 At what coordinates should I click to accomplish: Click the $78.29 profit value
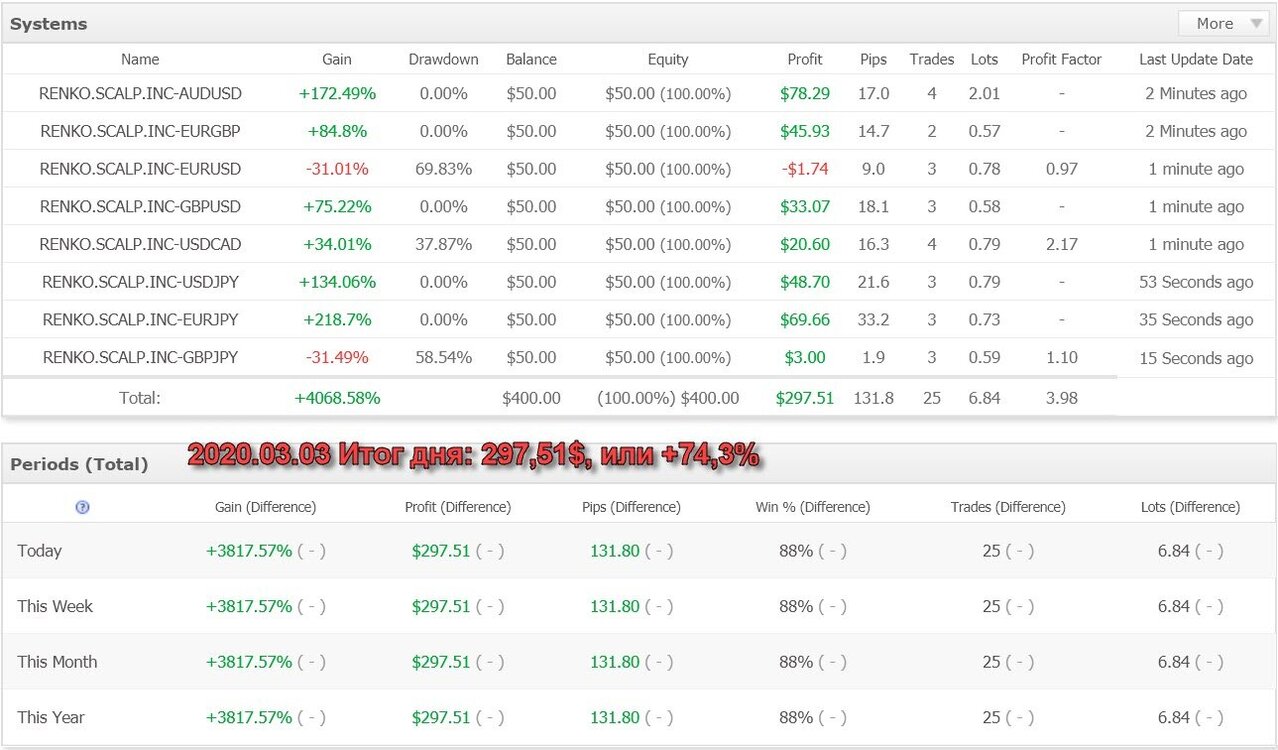(x=805, y=94)
